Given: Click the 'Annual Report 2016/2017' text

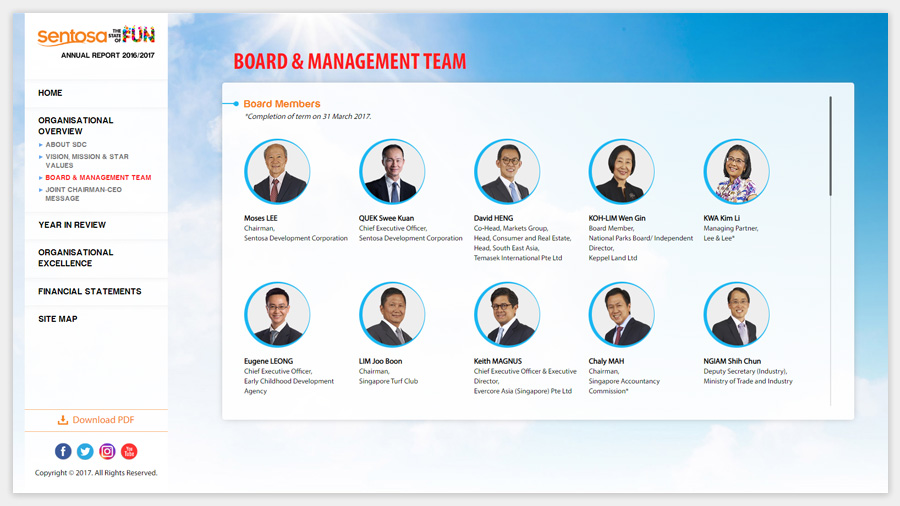Looking at the screenshot, I should coord(108,56).
